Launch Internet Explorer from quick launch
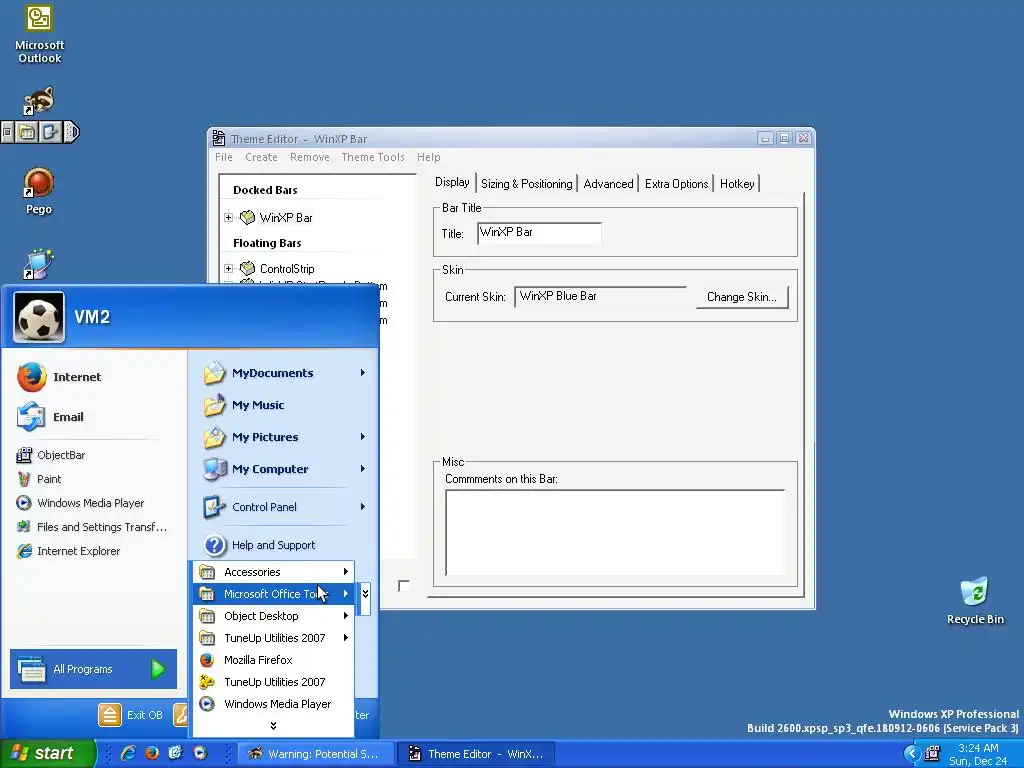This screenshot has width=1024, height=768. click(129, 754)
